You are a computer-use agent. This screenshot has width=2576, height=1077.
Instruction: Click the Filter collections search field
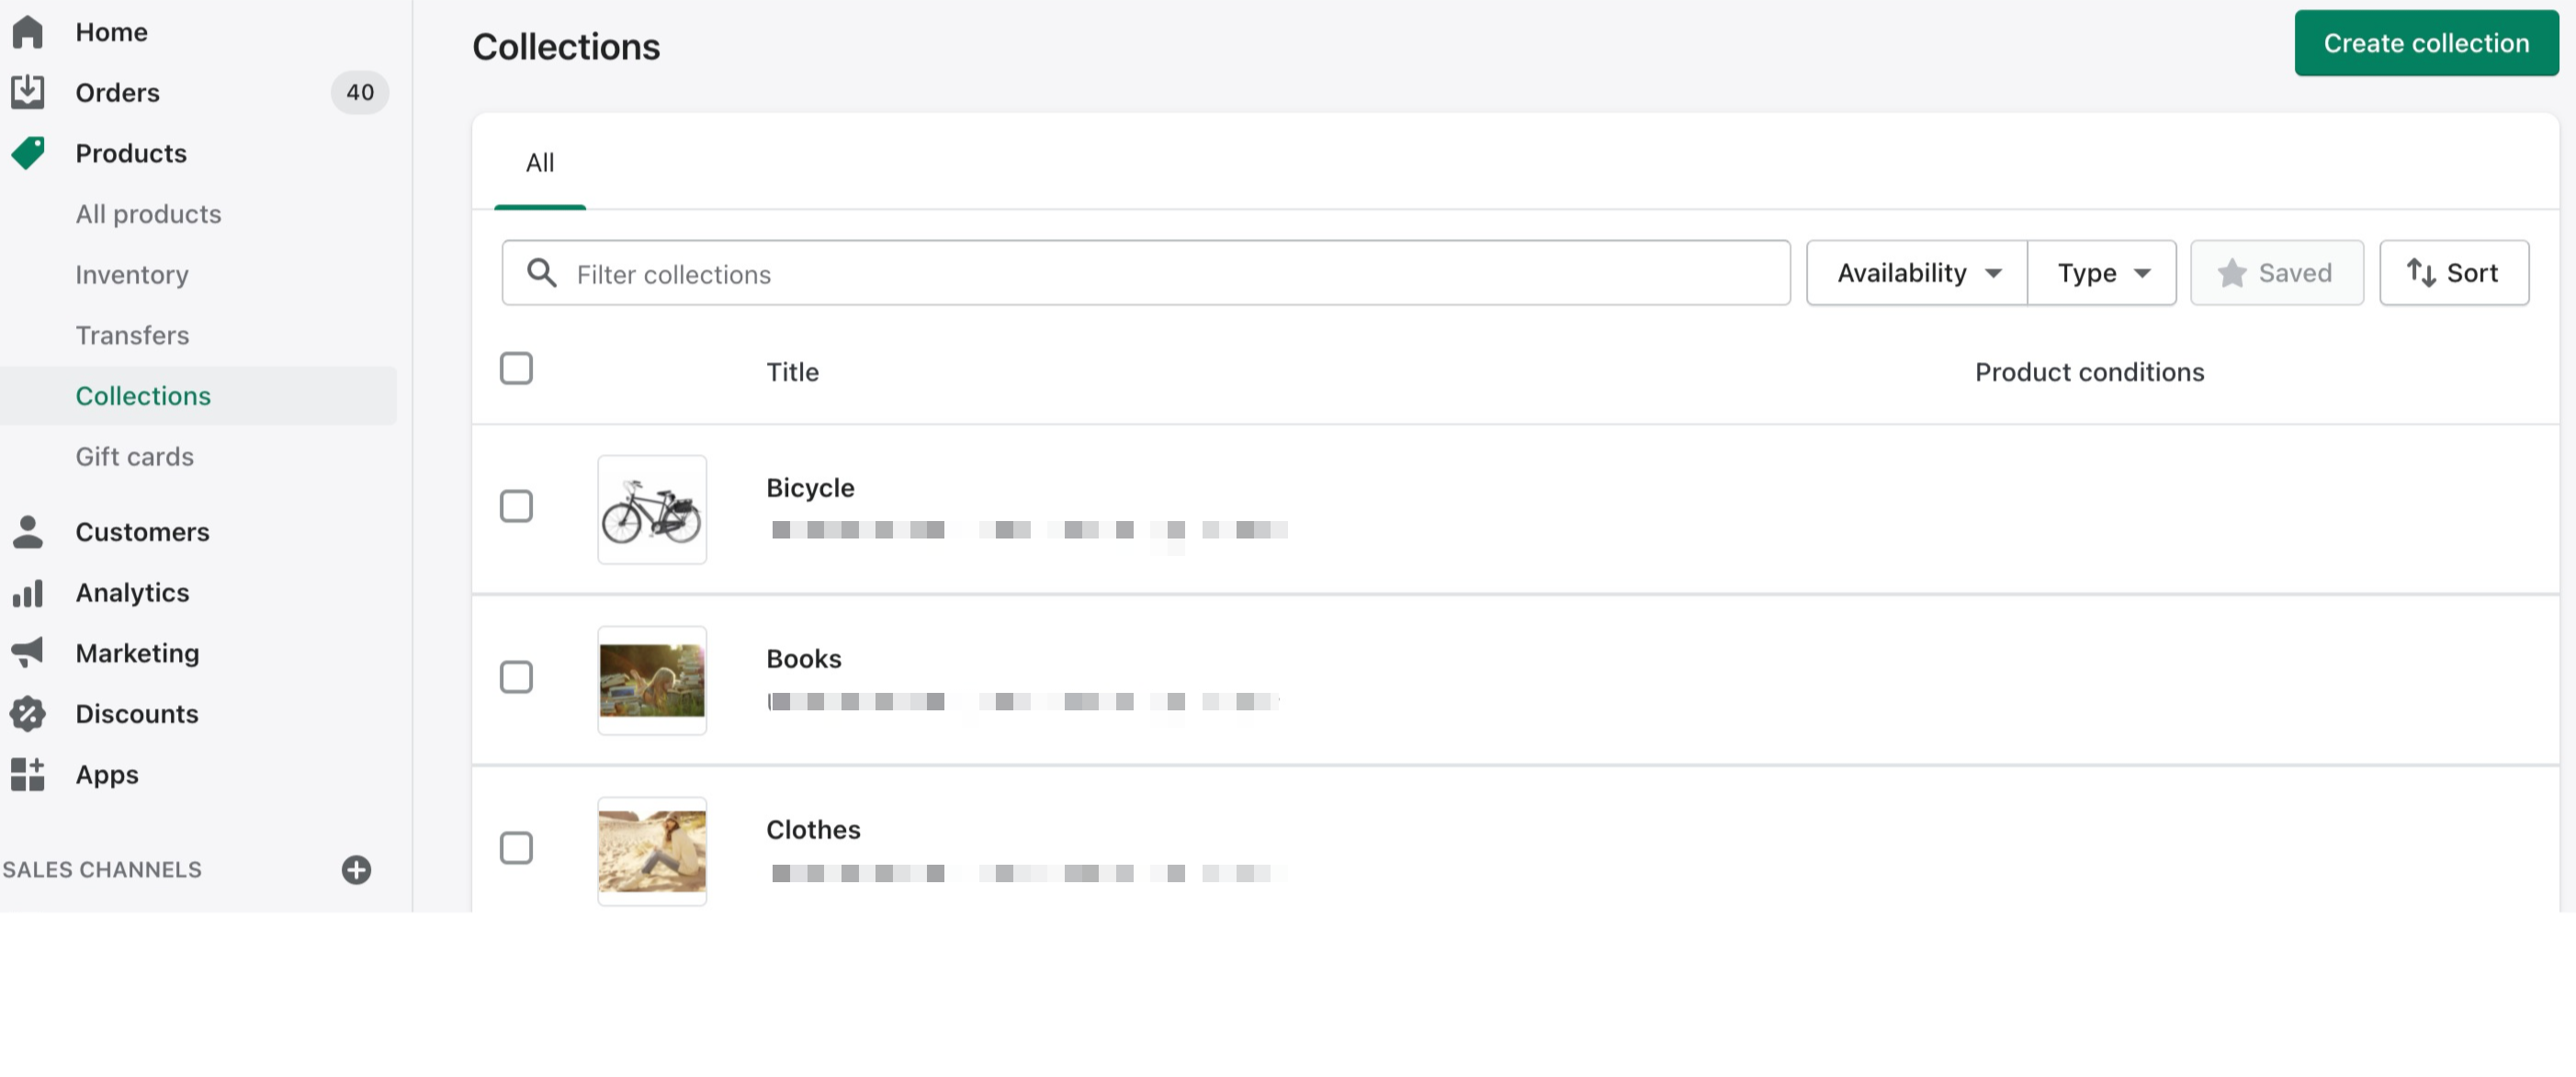1145,271
